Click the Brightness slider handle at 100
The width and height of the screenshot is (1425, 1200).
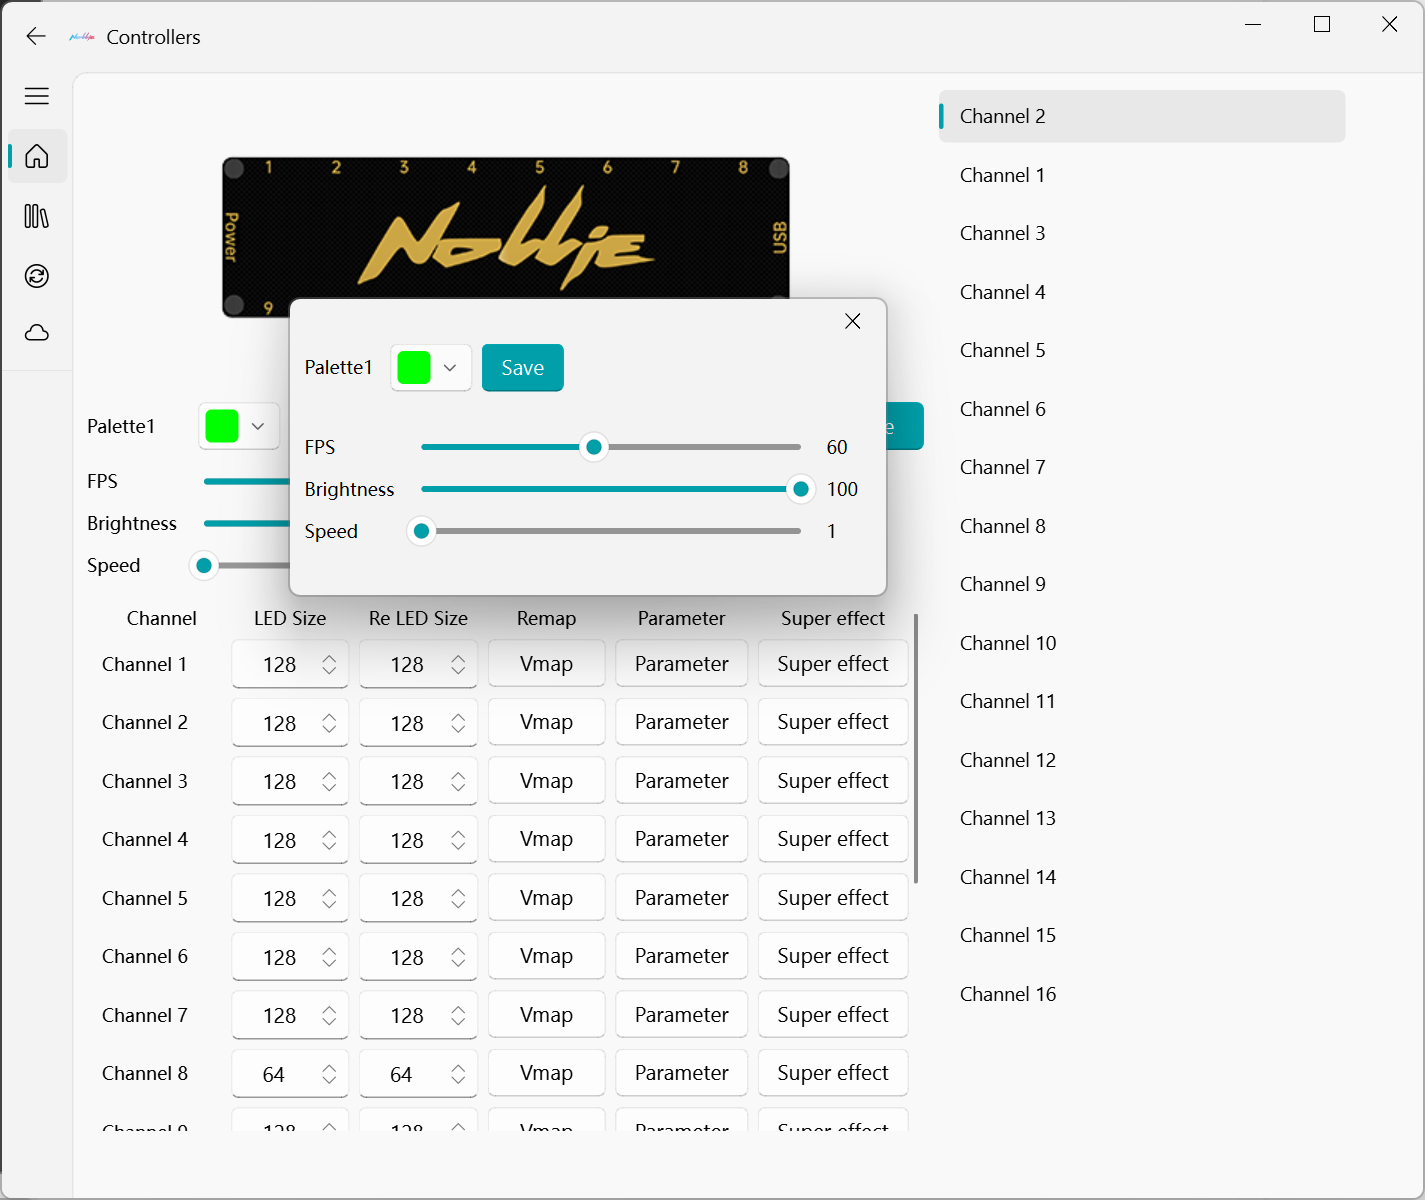[x=800, y=489]
